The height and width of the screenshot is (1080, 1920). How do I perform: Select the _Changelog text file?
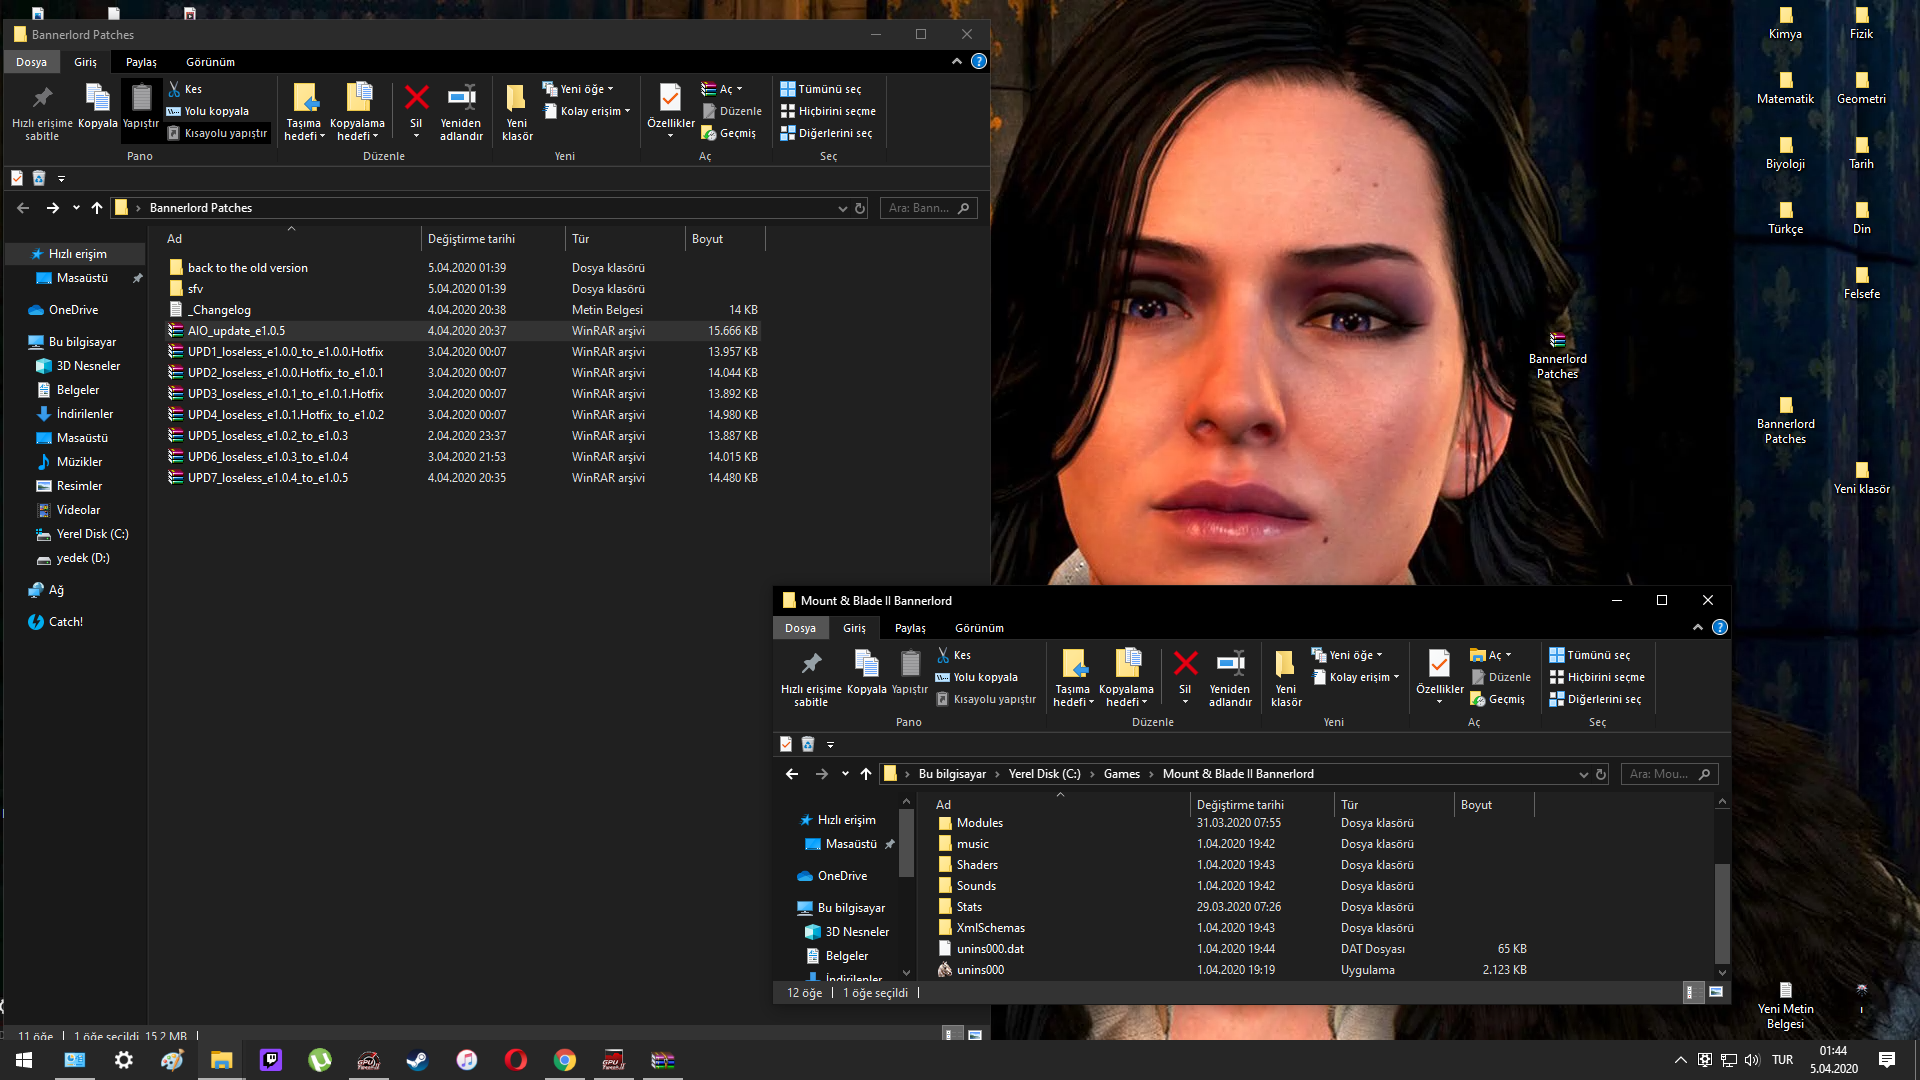[464, 310]
